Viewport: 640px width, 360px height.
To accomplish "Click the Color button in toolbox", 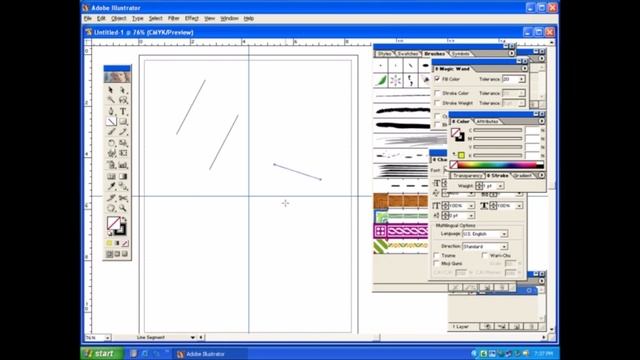I will (109, 243).
